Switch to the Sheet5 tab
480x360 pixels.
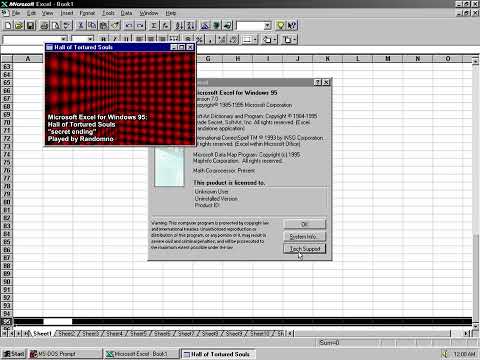click(x=138, y=333)
